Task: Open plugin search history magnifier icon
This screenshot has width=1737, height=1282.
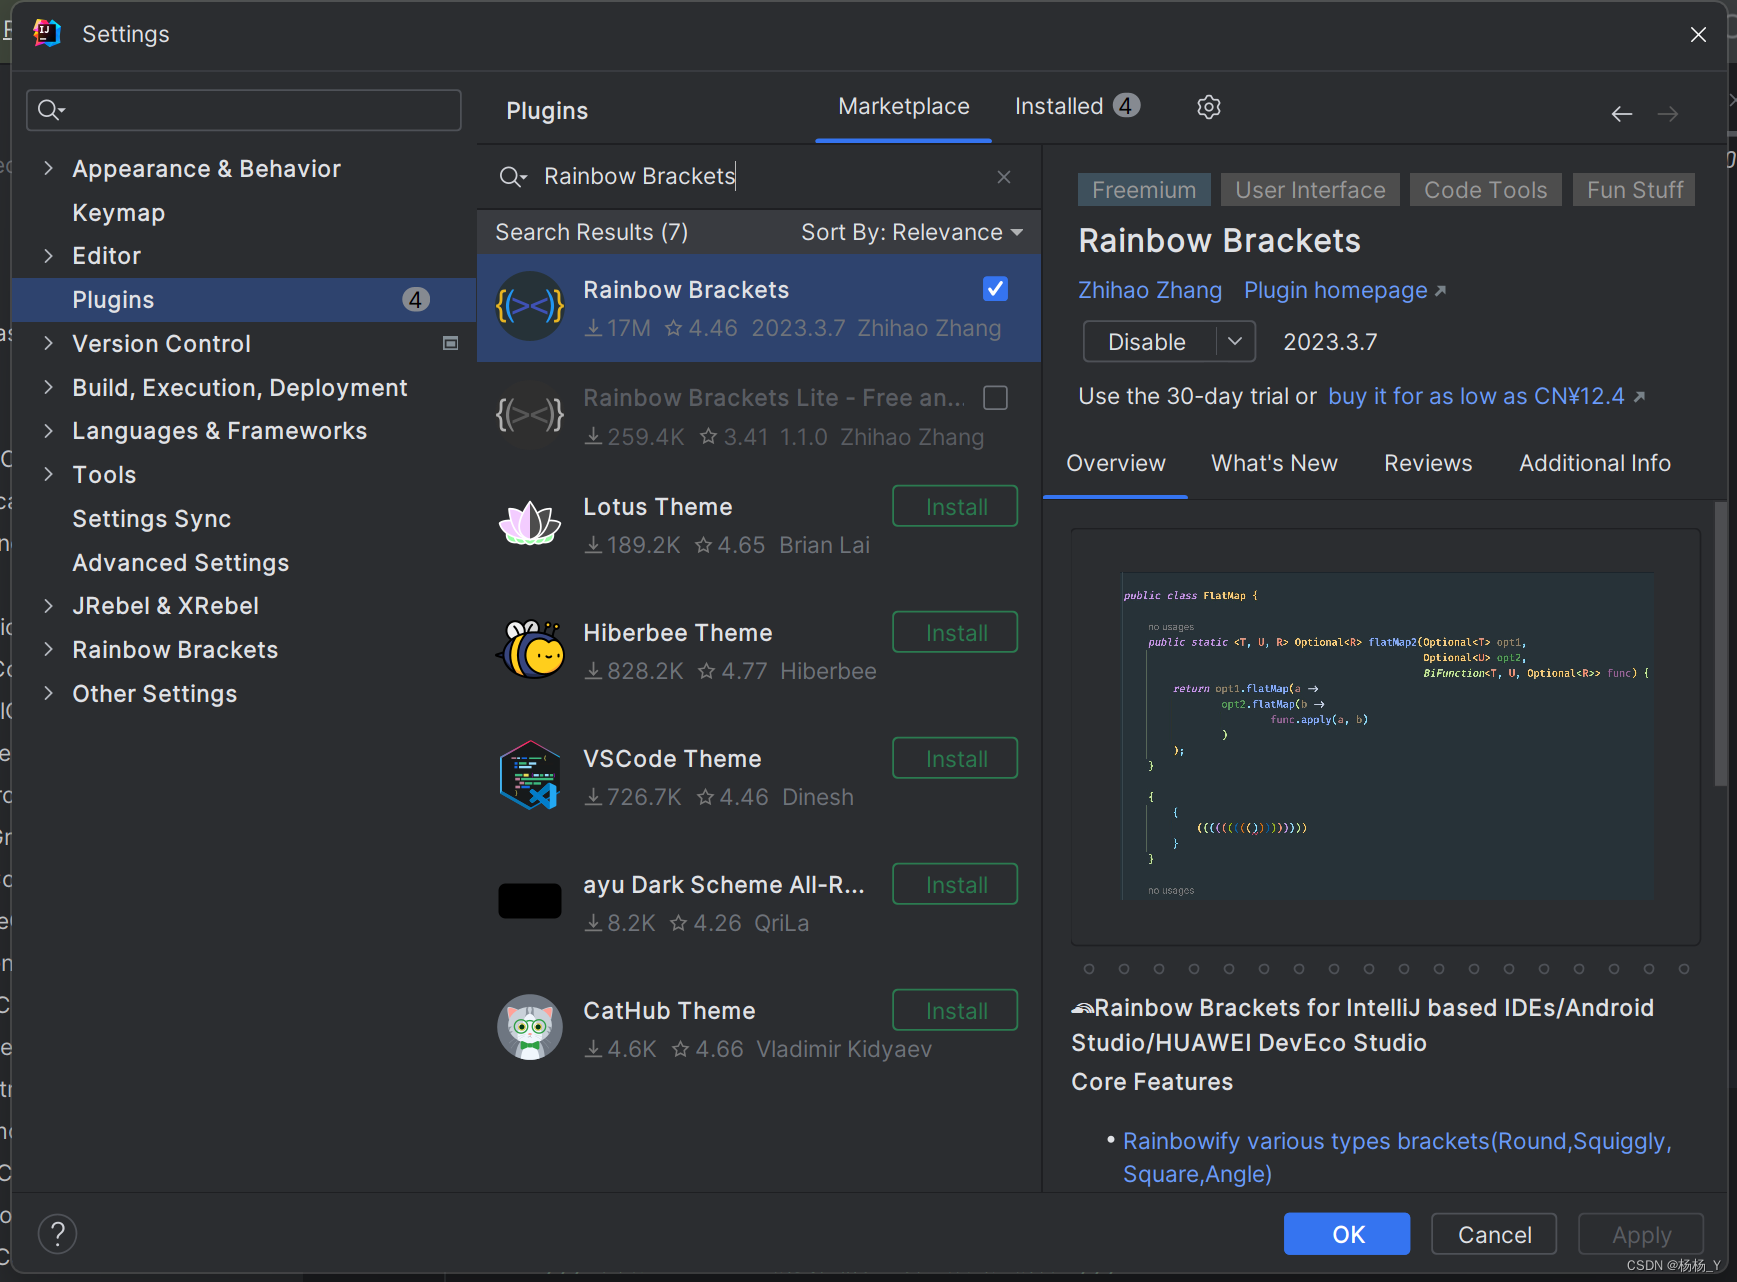Action: coord(512,177)
